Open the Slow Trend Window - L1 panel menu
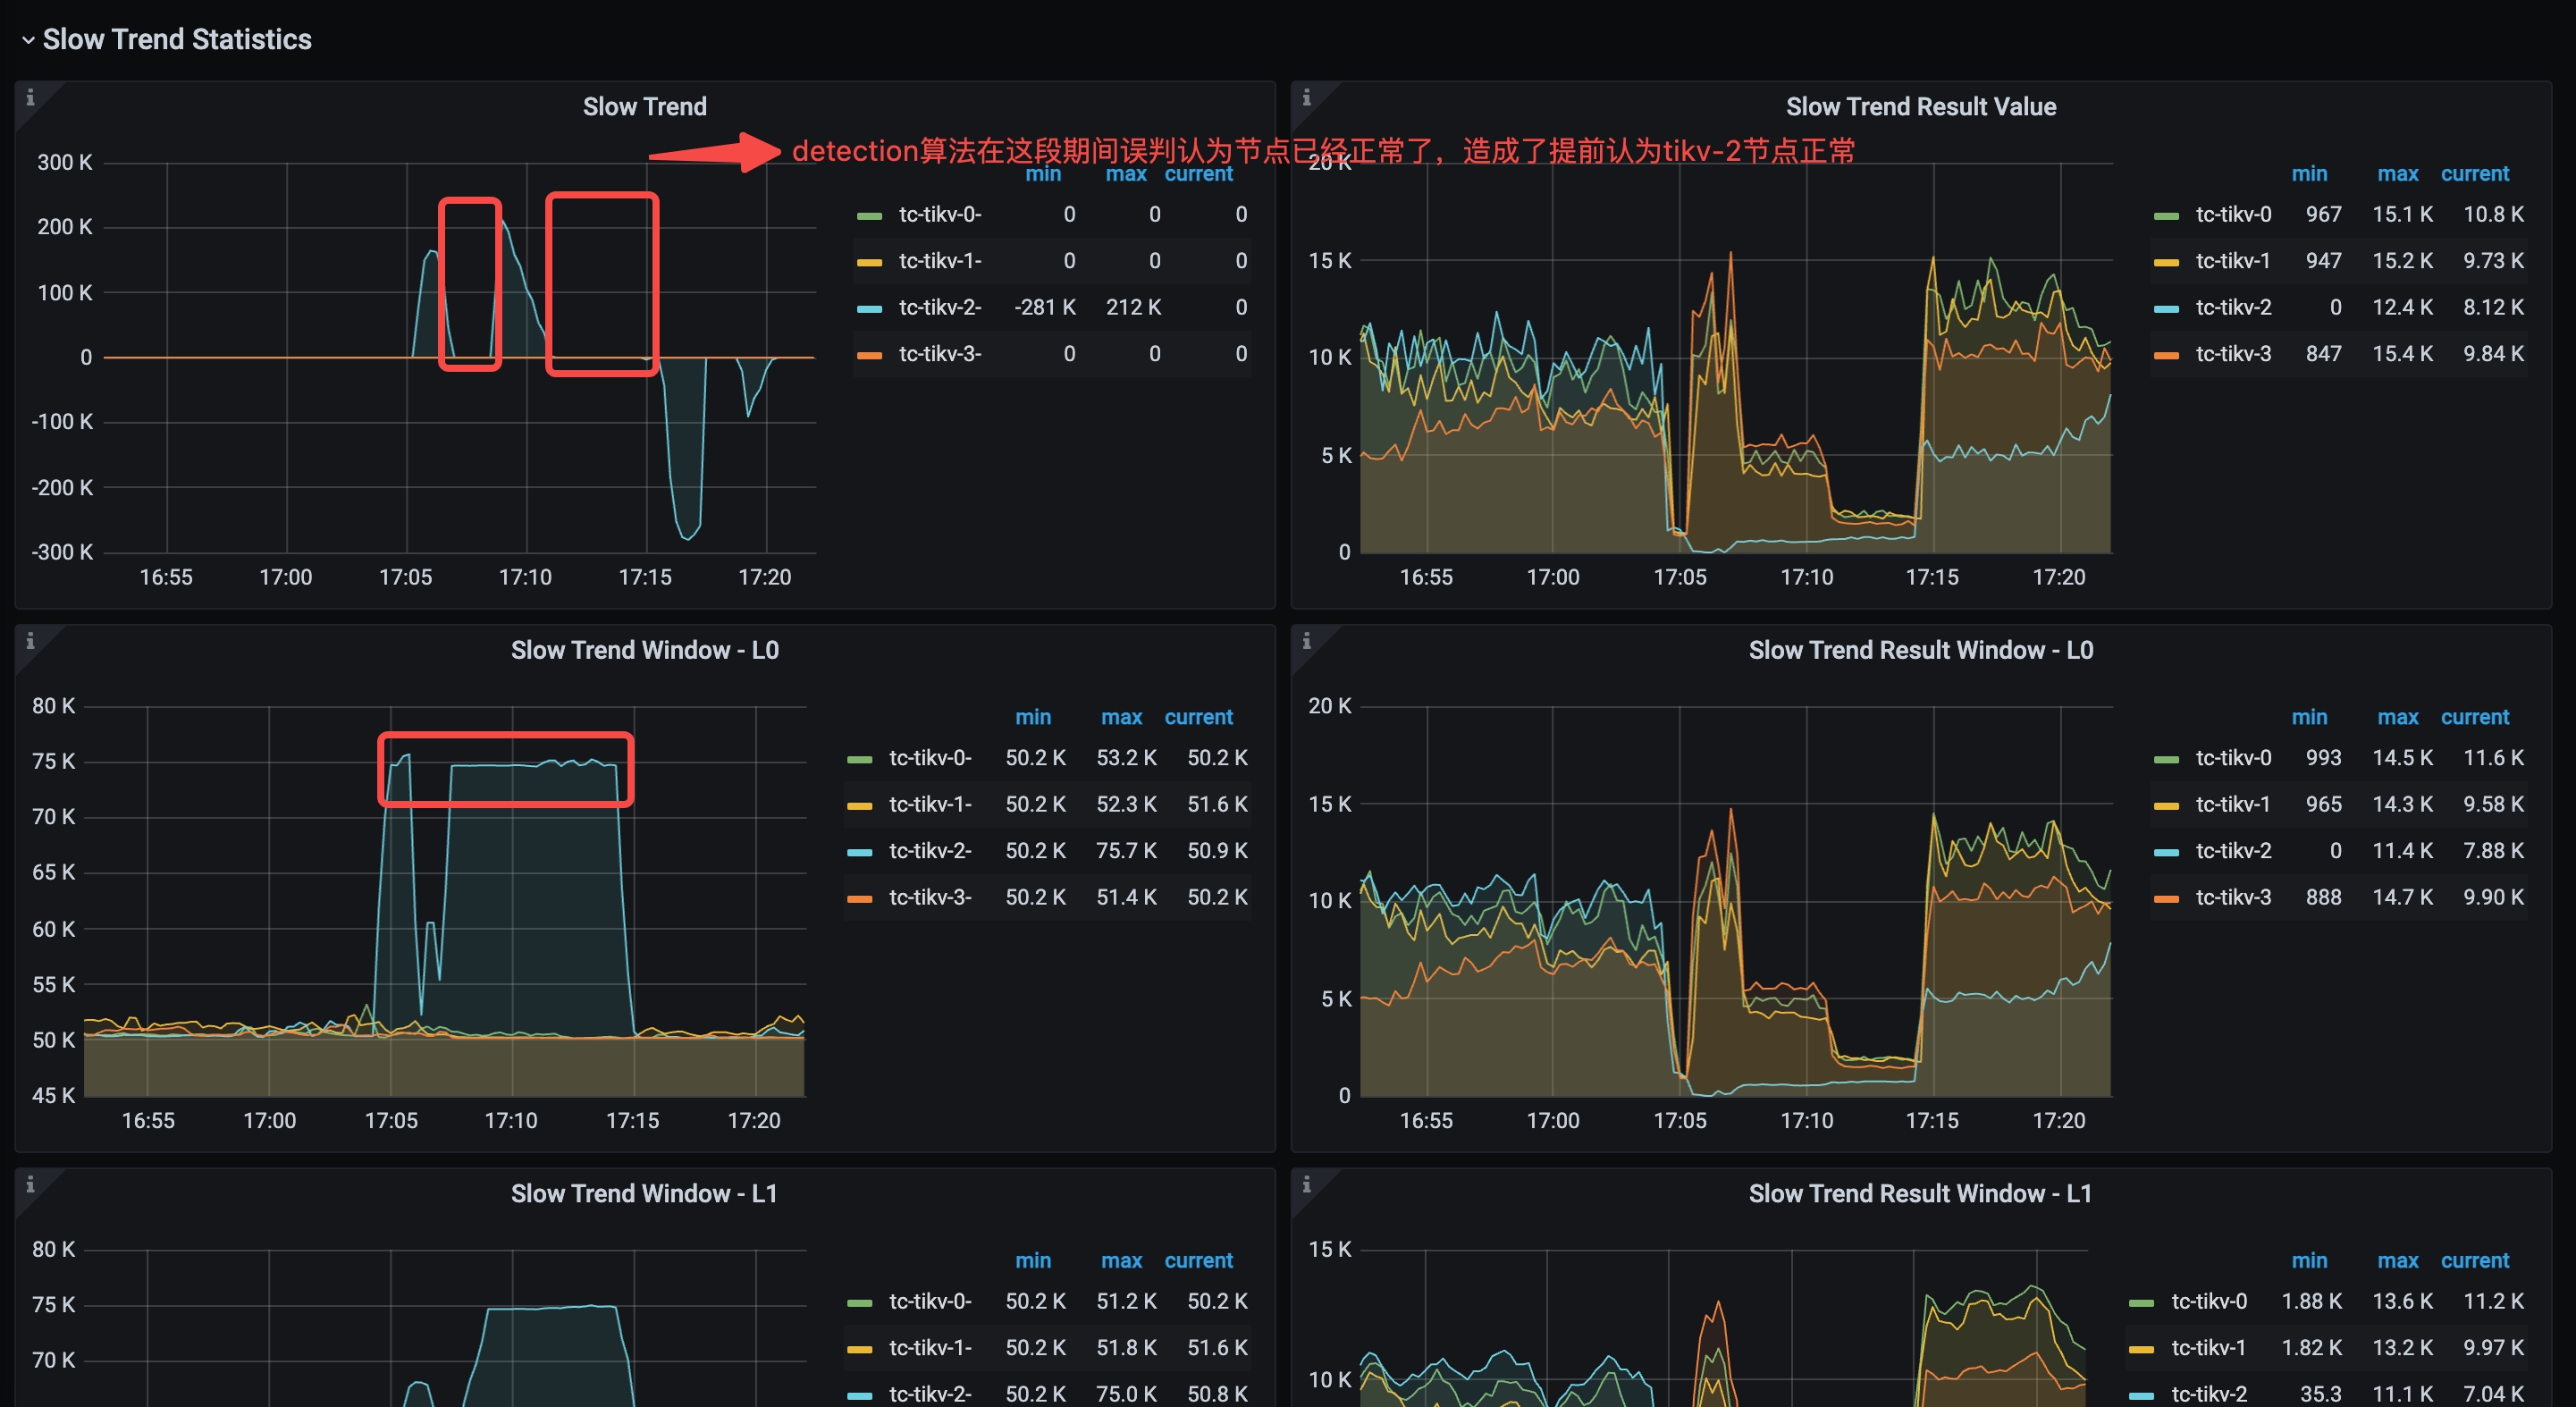 pos(644,1192)
